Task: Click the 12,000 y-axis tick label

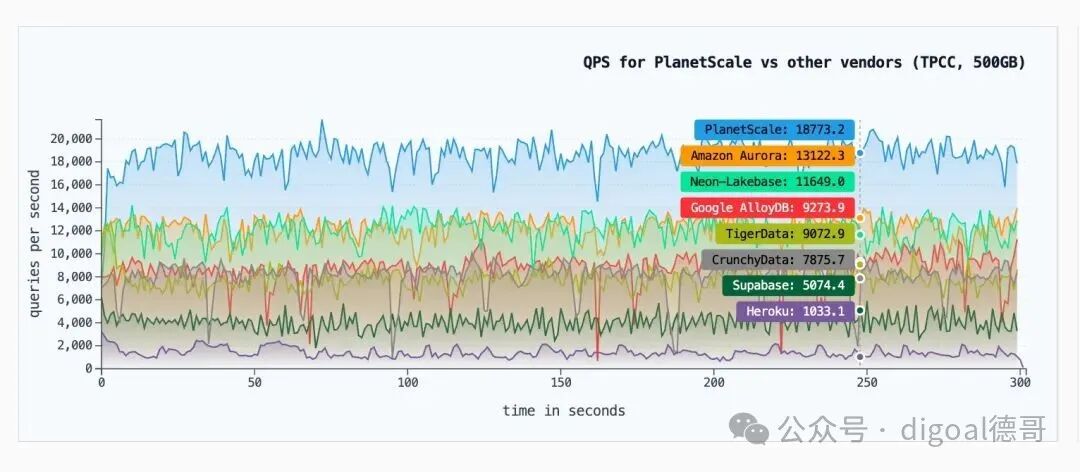Action: (x=72, y=230)
